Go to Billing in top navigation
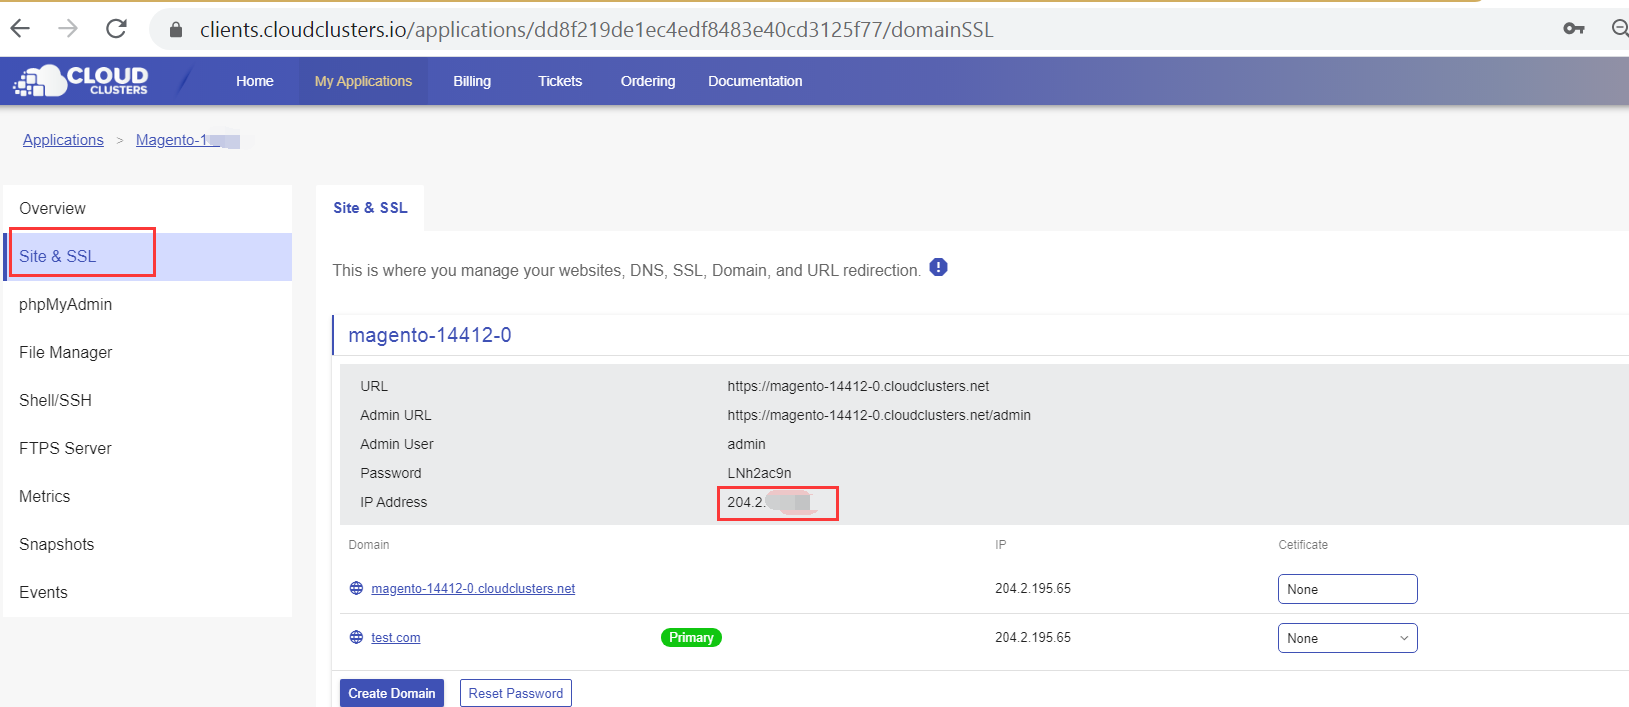The width and height of the screenshot is (1629, 707). coord(472,81)
